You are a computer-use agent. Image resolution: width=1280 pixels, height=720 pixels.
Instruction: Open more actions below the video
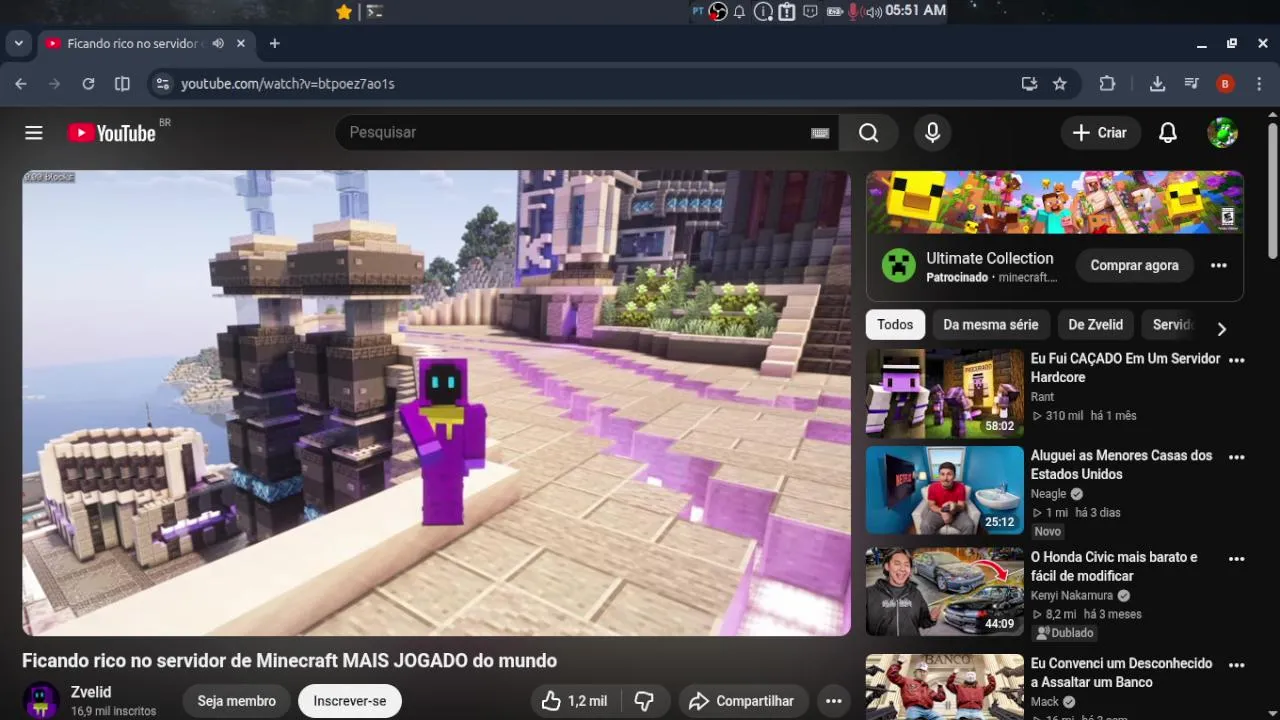pyautogui.click(x=833, y=701)
